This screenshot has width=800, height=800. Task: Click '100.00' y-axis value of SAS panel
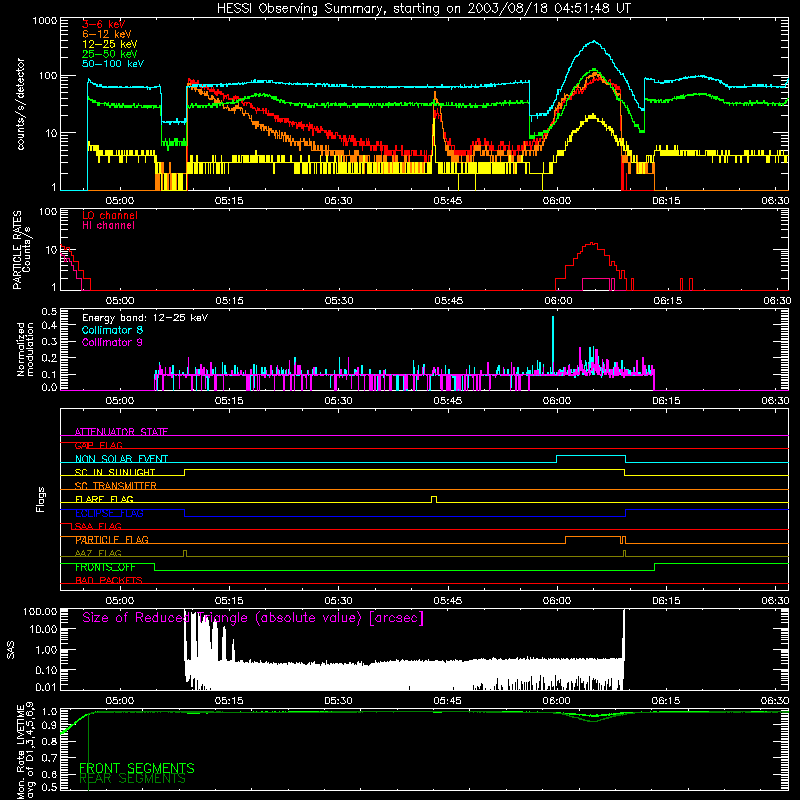click(x=40, y=611)
